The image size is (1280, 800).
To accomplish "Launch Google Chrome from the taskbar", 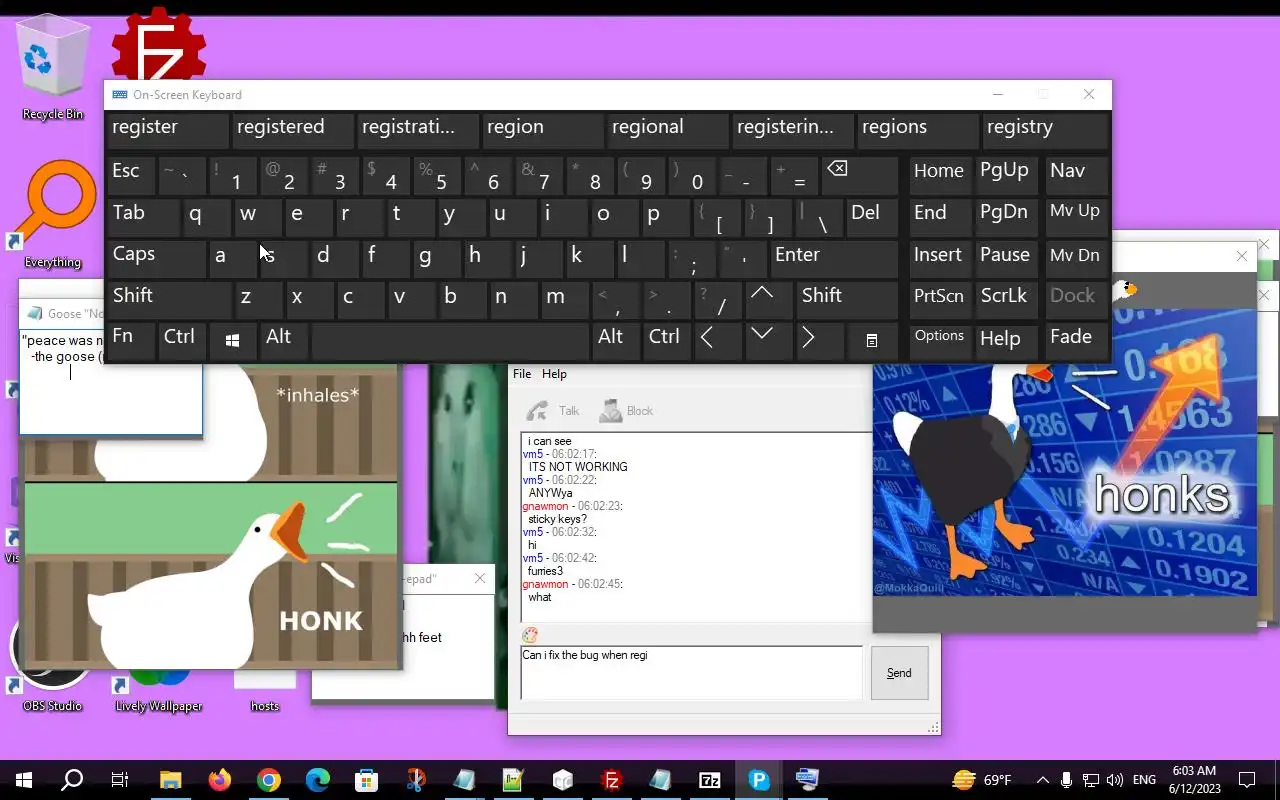I will 268,780.
